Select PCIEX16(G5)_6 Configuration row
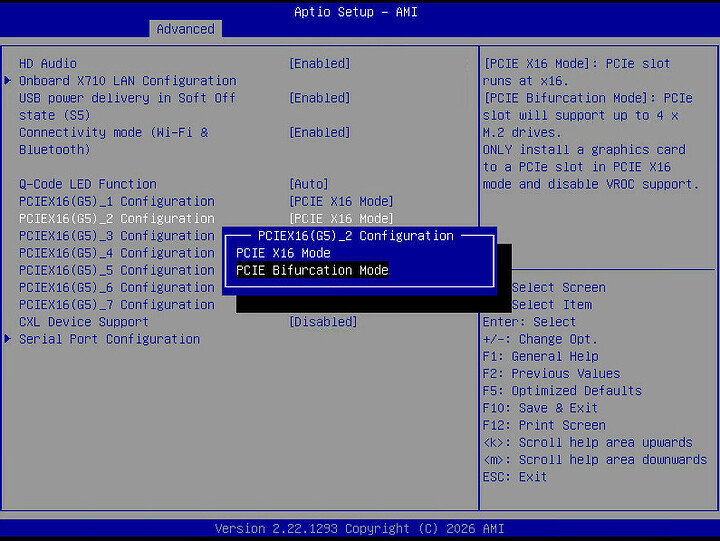Image resolution: width=720 pixels, height=541 pixels. point(117,287)
